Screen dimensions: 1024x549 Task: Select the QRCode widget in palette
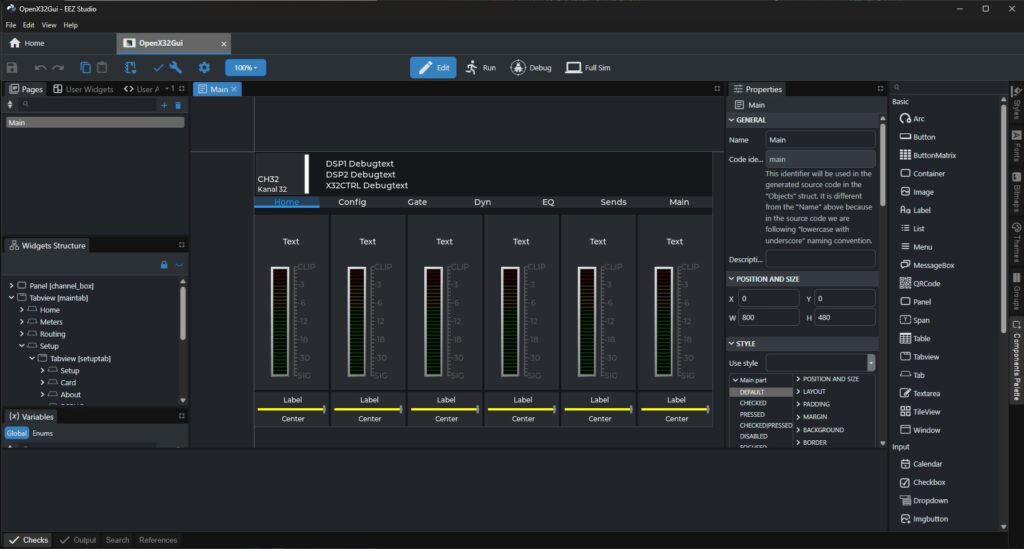pos(925,283)
